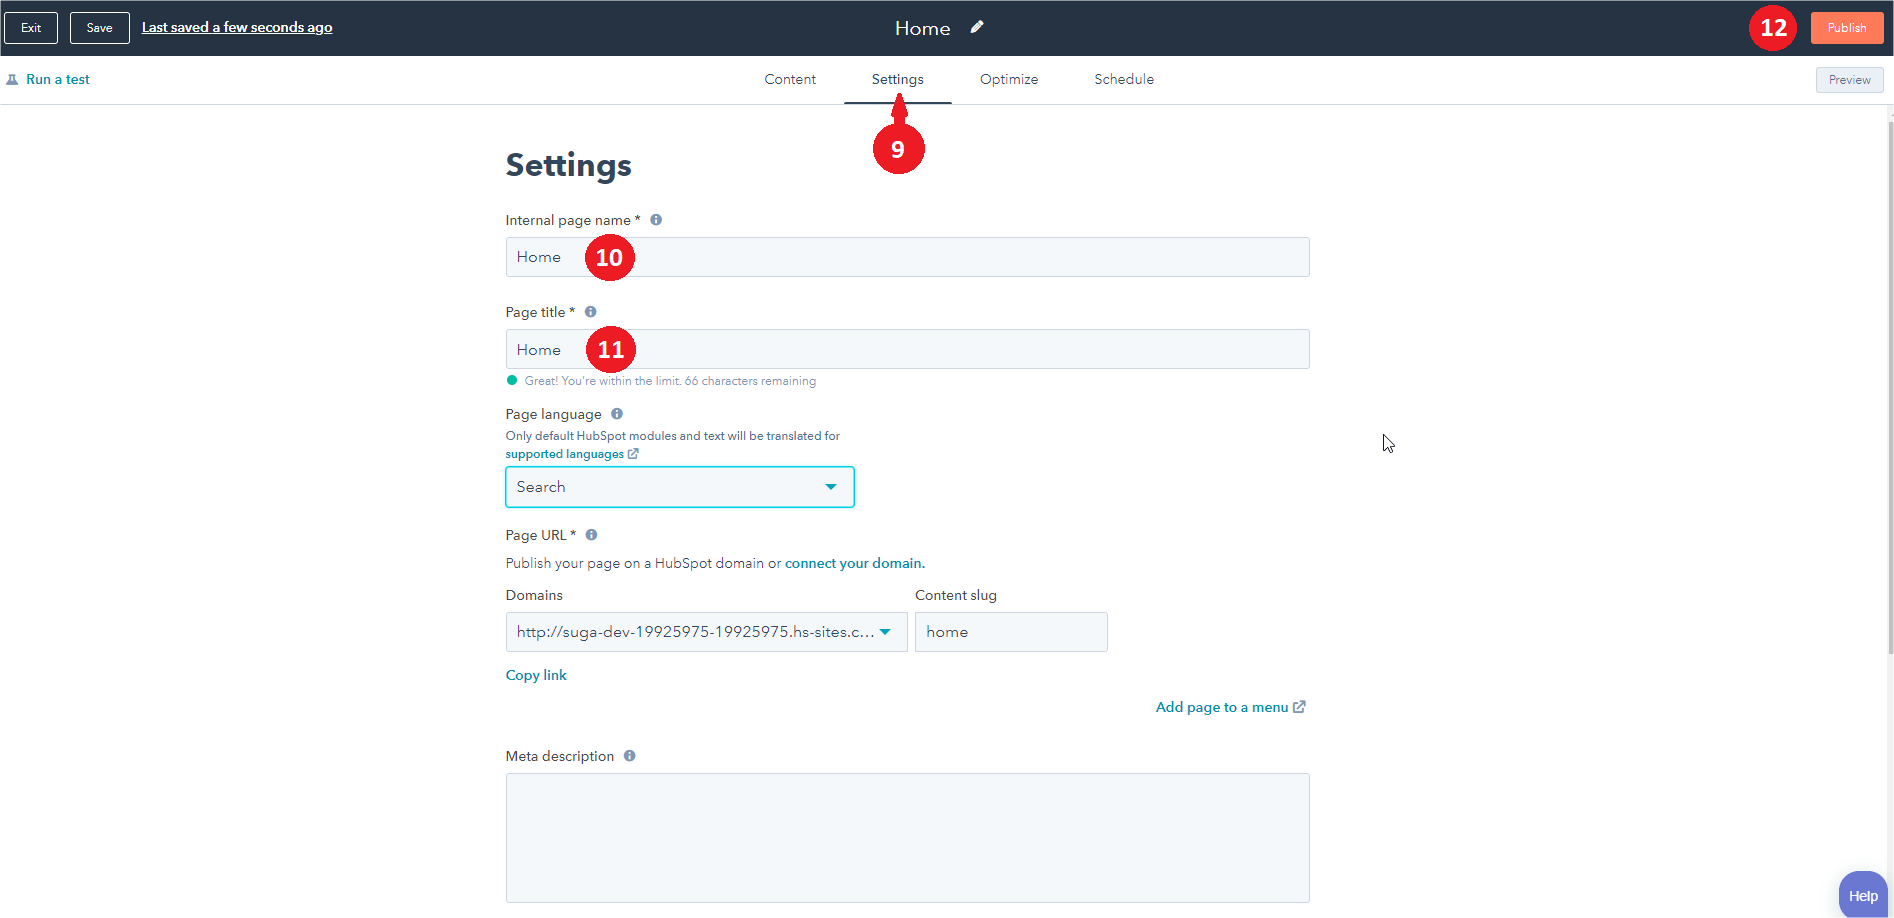Open the Optimize tab
The width and height of the screenshot is (1894, 918).
click(x=1008, y=80)
